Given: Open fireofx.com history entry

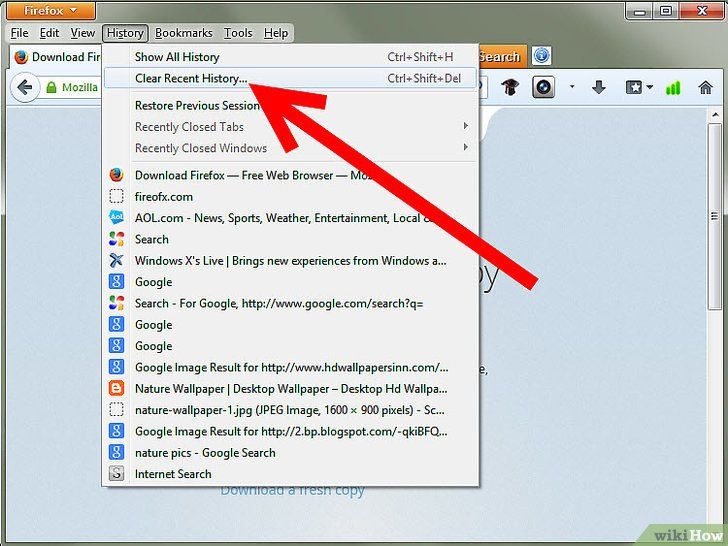Looking at the screenshot, I should point(290,196).
